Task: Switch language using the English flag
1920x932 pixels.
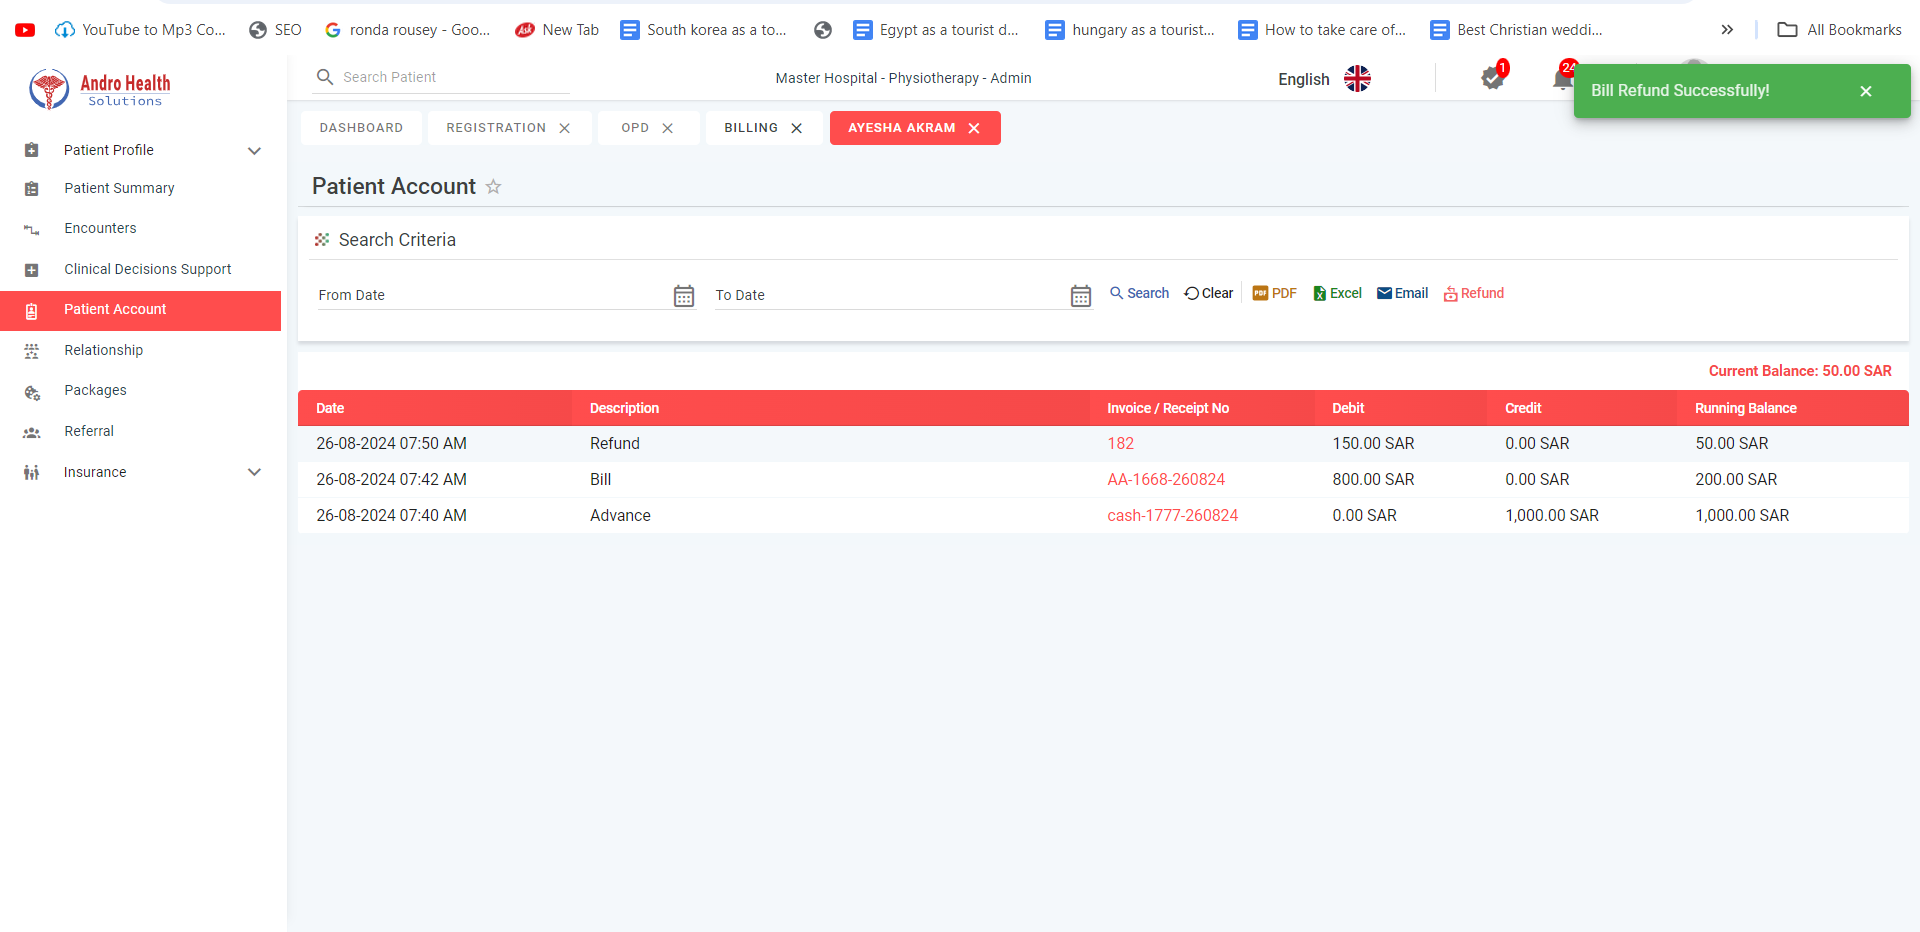Action: (1357, 79)
